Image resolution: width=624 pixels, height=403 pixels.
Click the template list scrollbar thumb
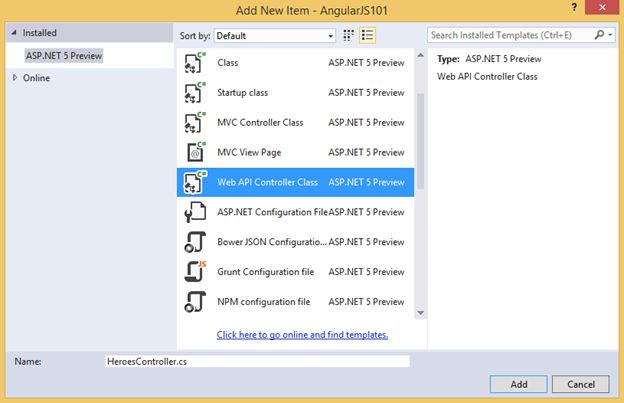click(421, 141)
